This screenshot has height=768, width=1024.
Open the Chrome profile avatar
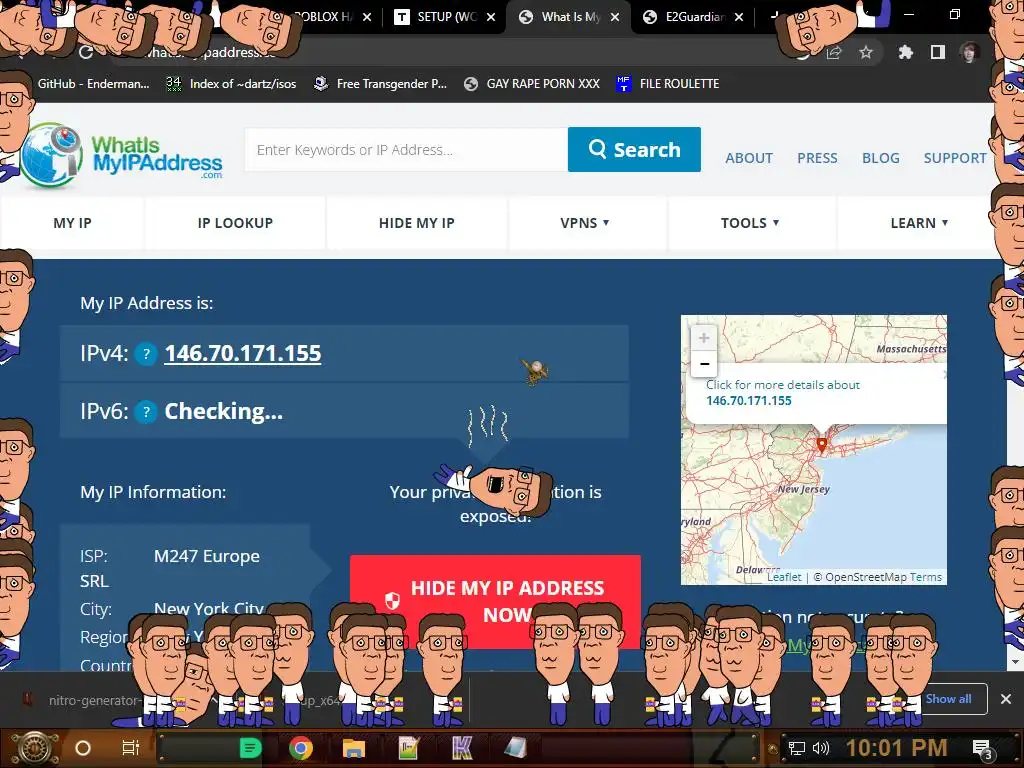pos(969,52)
